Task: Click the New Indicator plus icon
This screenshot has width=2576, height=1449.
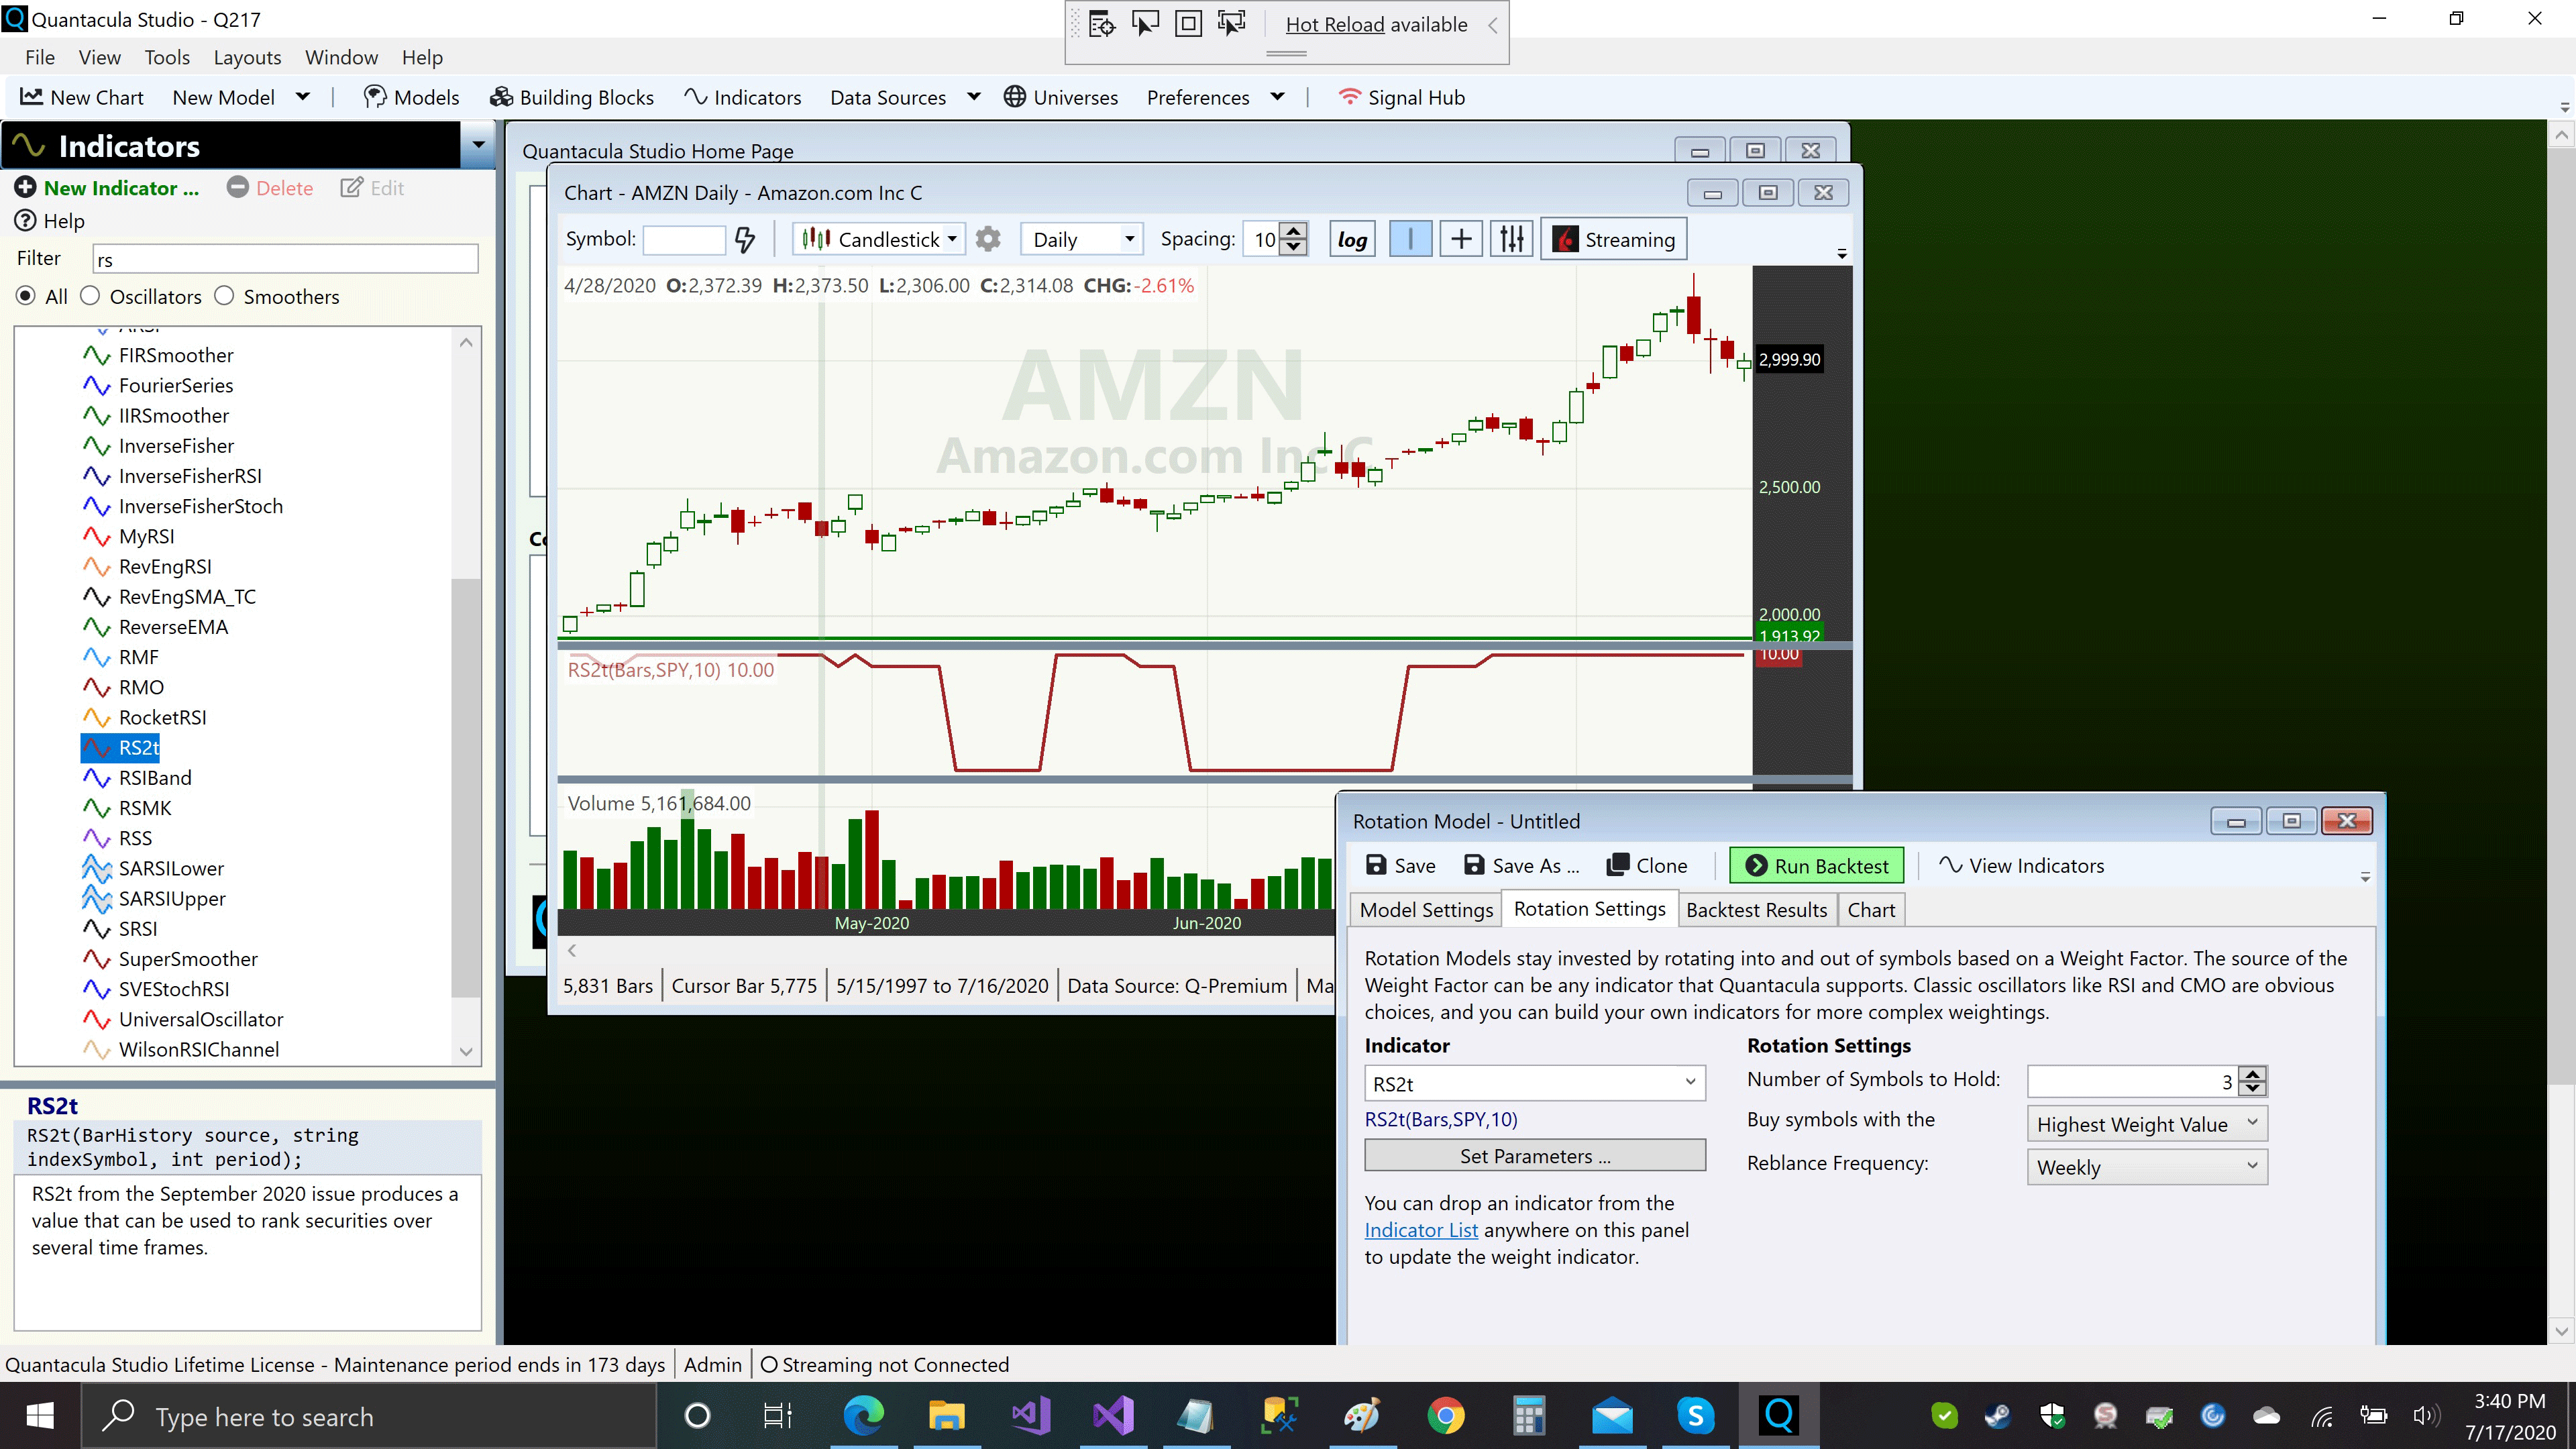Action: [26, 187]
